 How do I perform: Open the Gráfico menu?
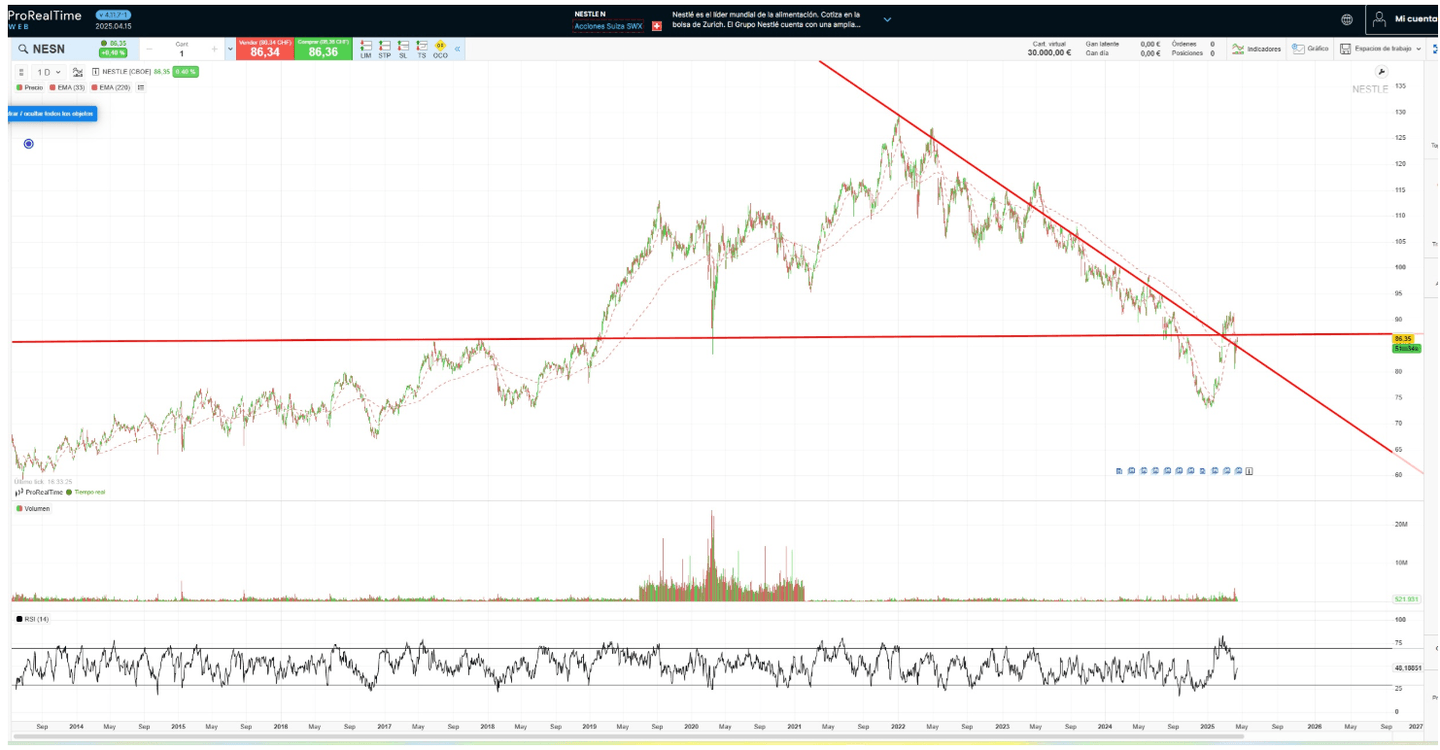1311,48
